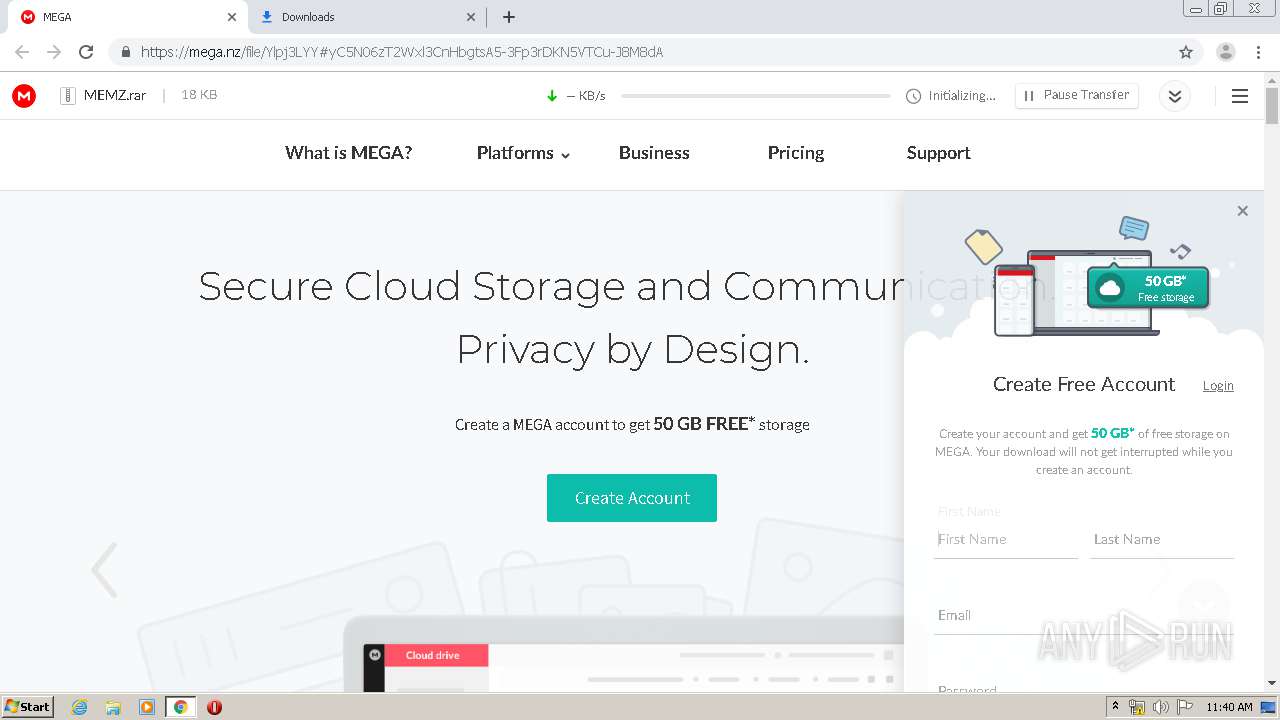Click the Action Center flag icon

1185,707
